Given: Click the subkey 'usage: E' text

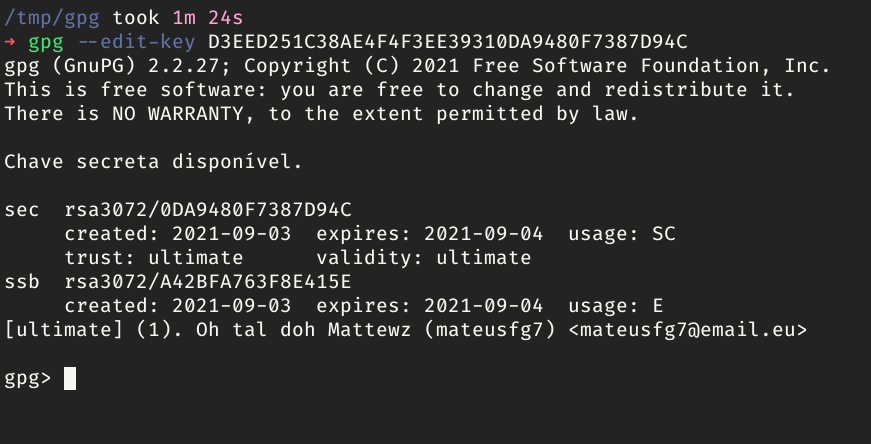Looking at the screenshot, I should point(615,306).
